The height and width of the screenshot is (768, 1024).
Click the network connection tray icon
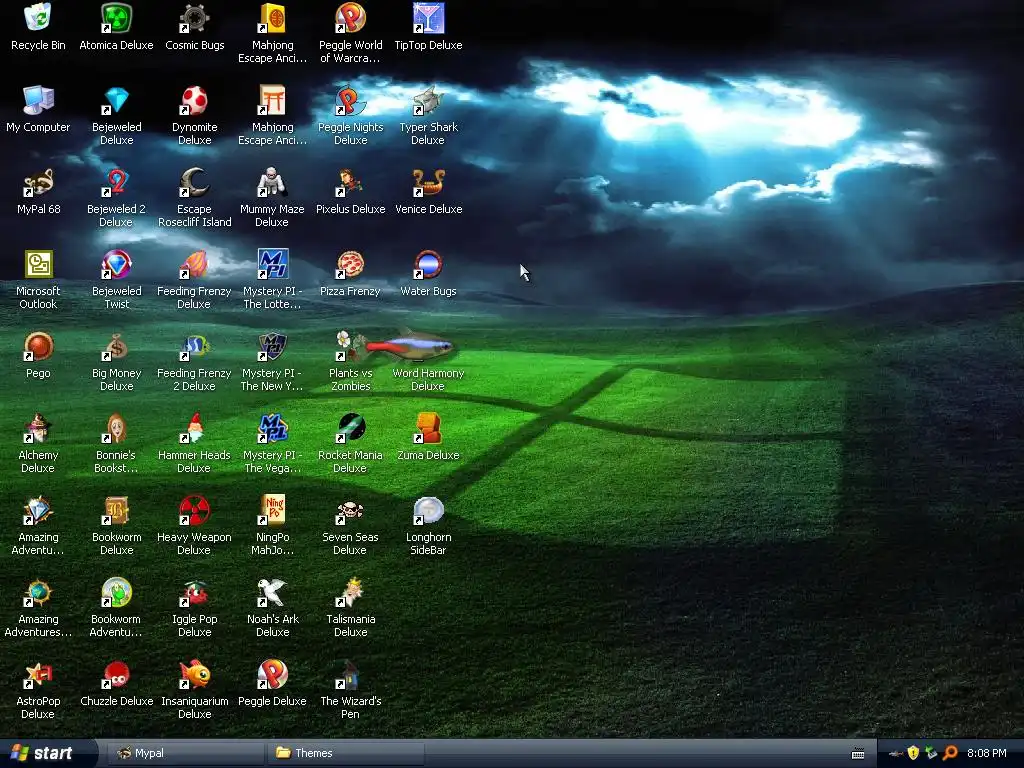click(931, 753)
